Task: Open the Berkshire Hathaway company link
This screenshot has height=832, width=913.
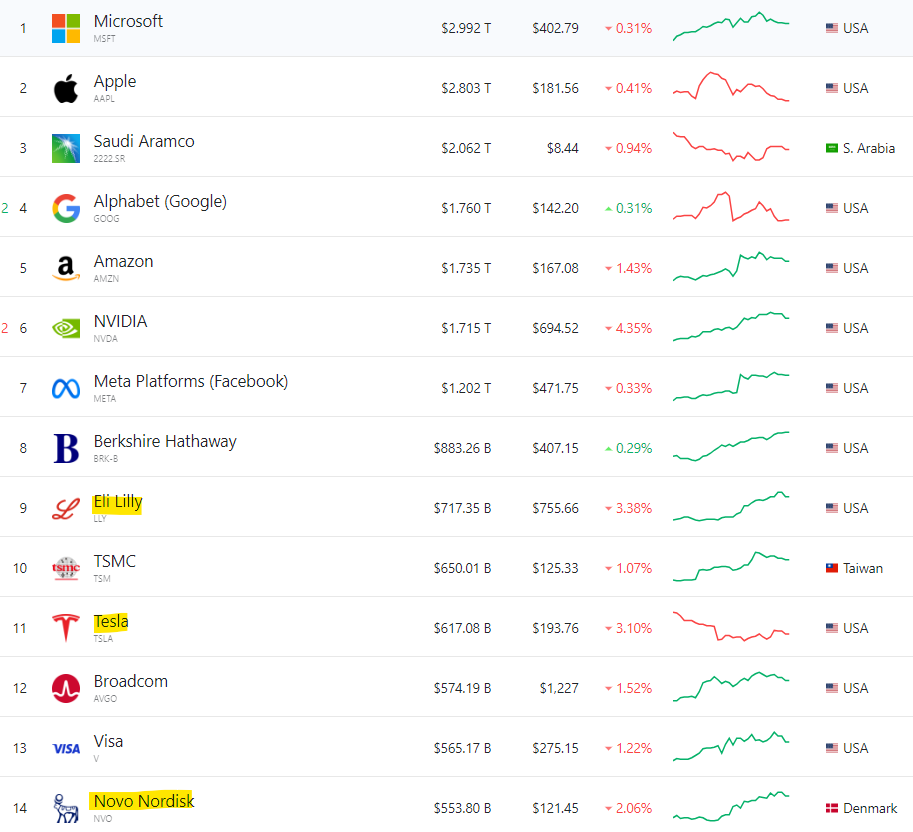Action: (165, 441)
